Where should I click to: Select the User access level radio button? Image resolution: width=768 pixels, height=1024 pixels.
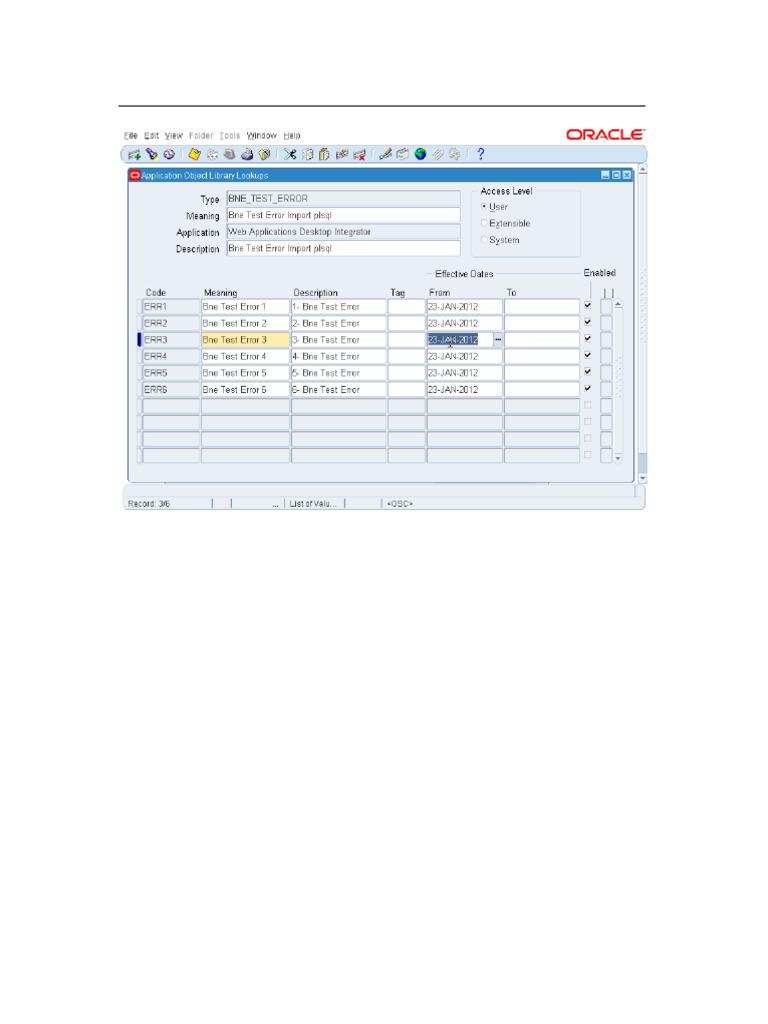[484, 206]
